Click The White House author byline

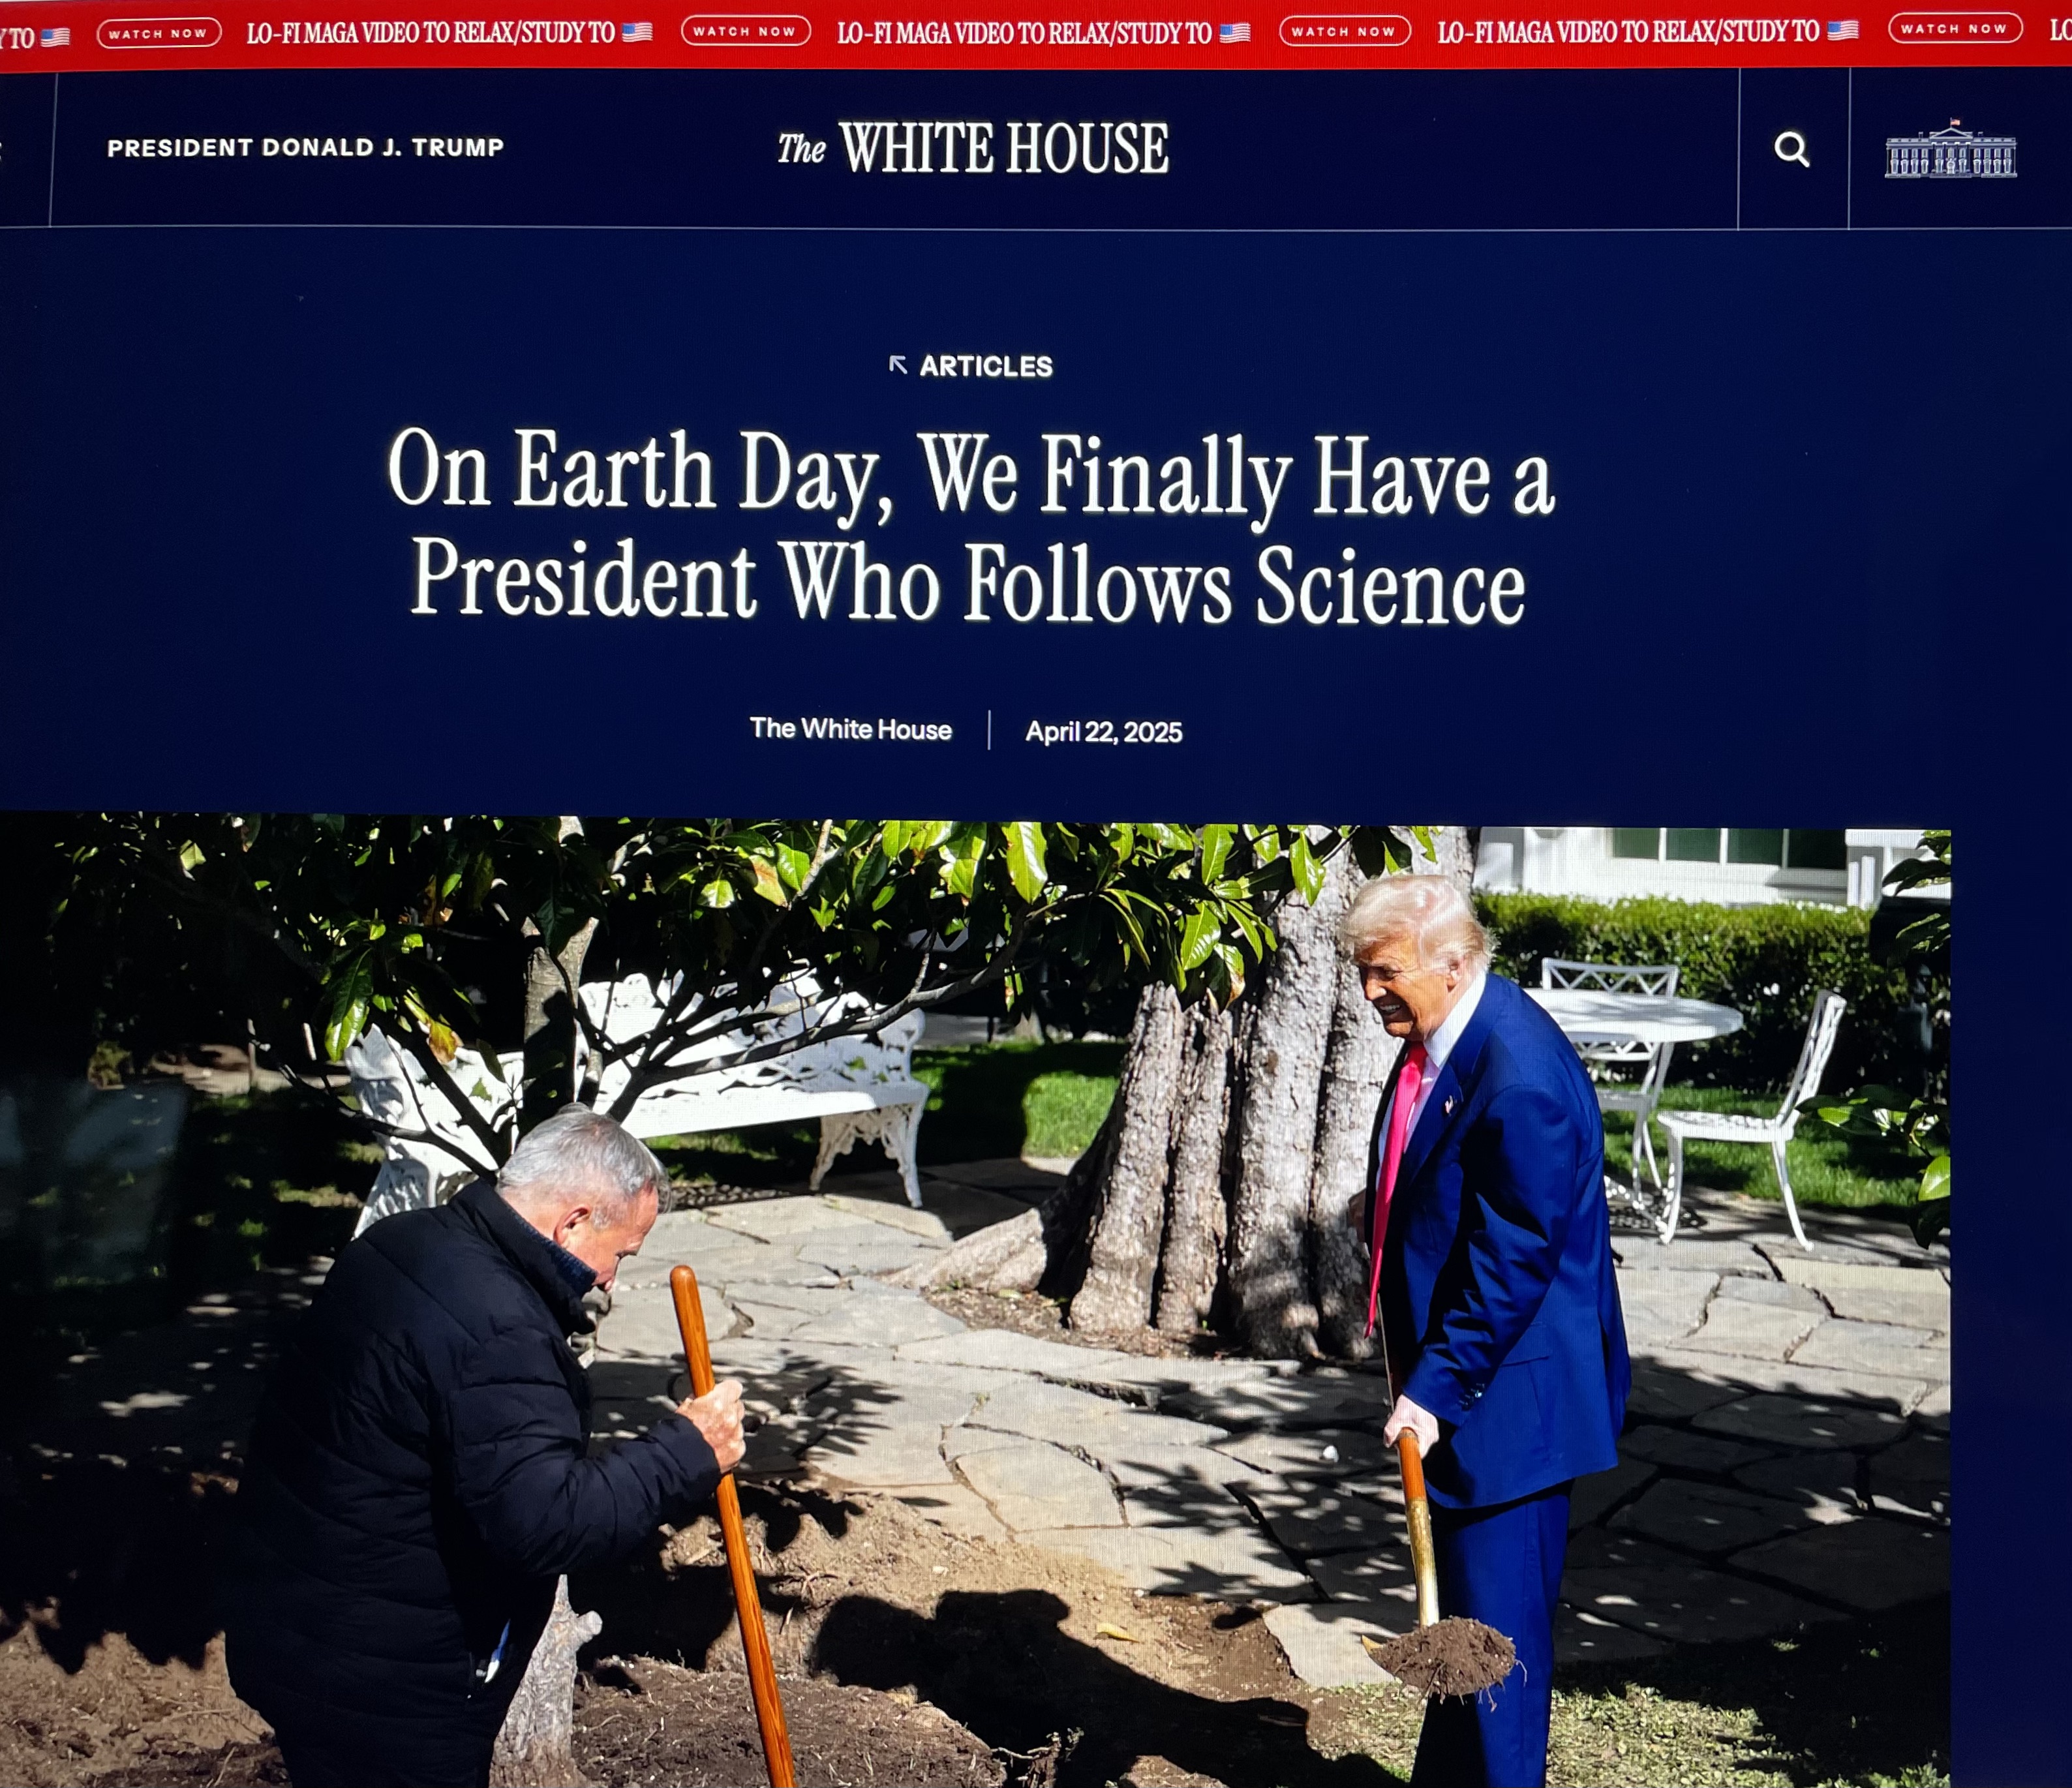tap(851, 729)
